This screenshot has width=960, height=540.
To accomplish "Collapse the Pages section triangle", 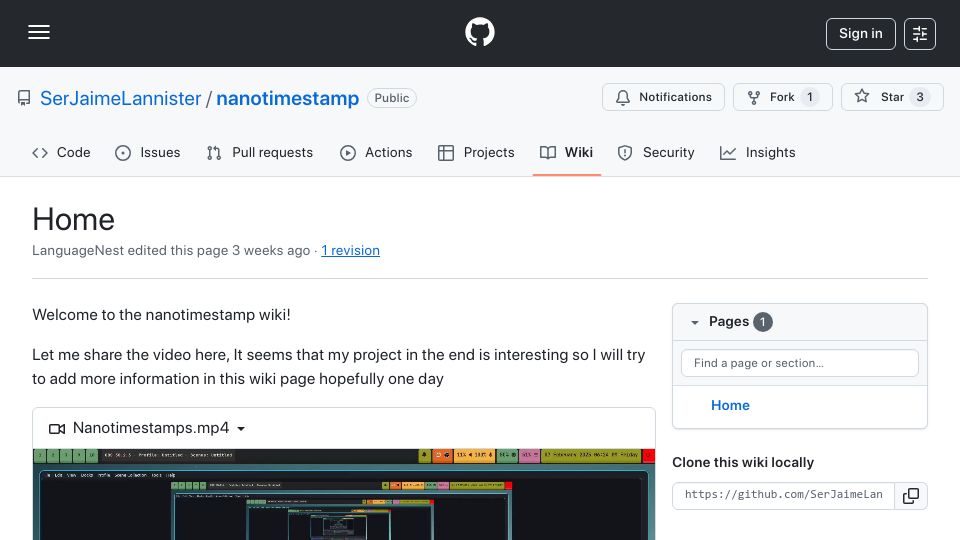I will pyautogui.click(x=694, y=322).
